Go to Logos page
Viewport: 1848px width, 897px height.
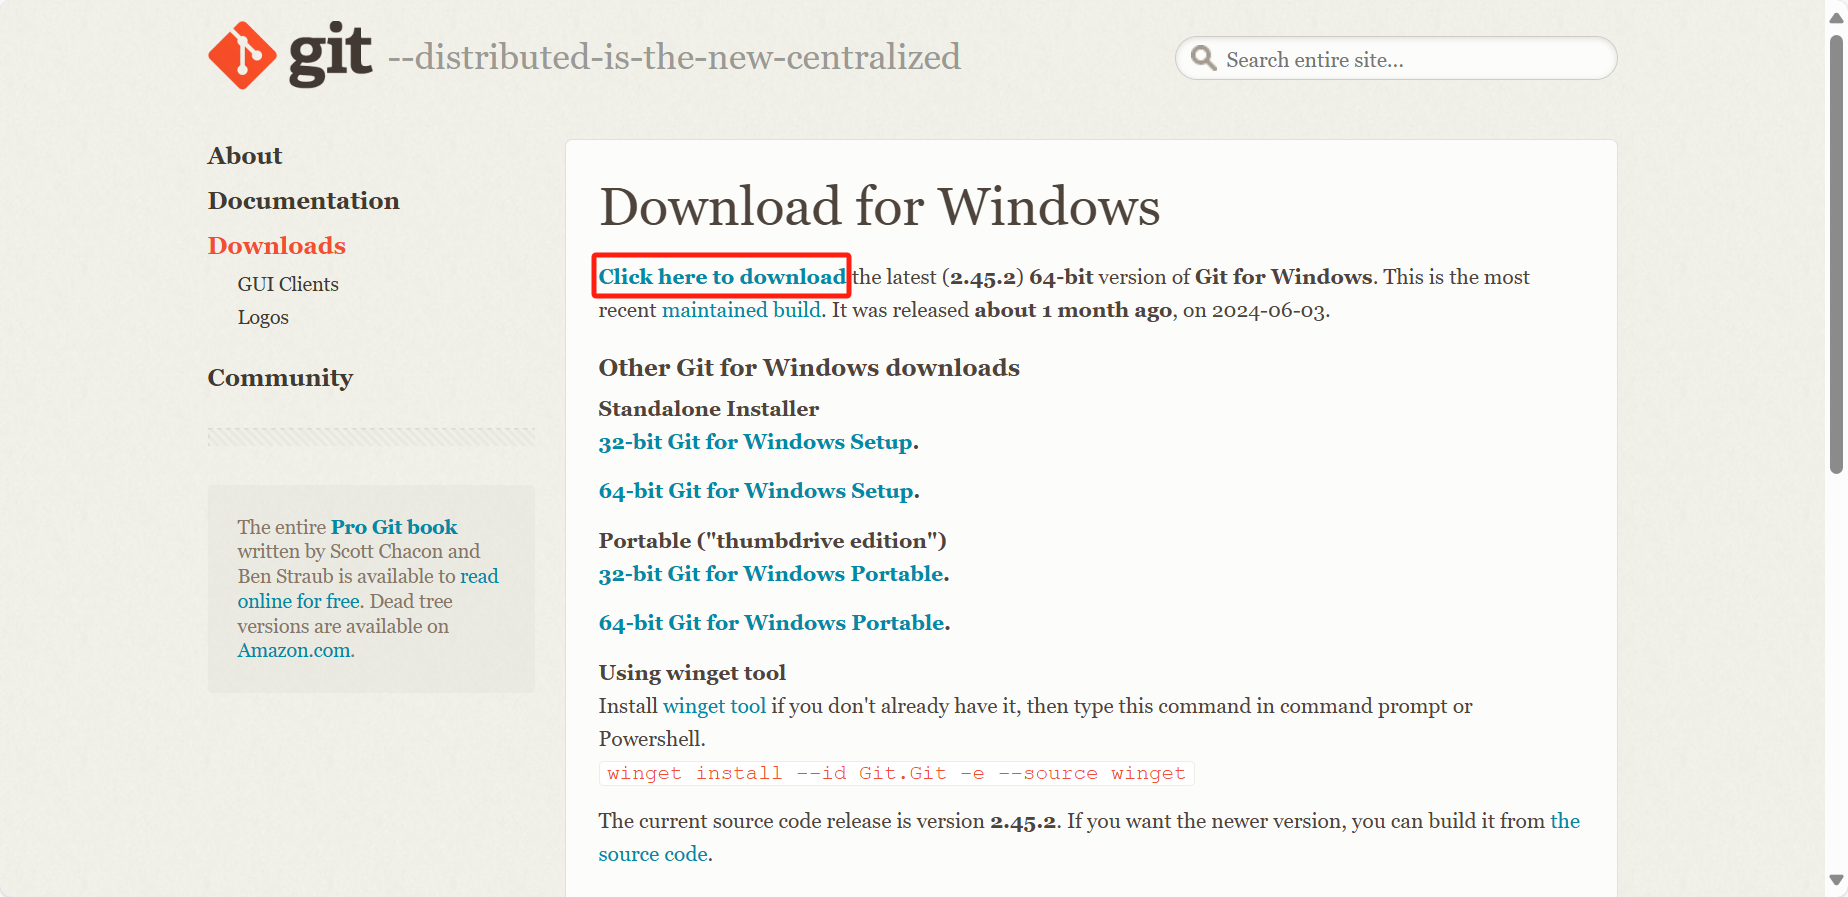pos(263,317)
